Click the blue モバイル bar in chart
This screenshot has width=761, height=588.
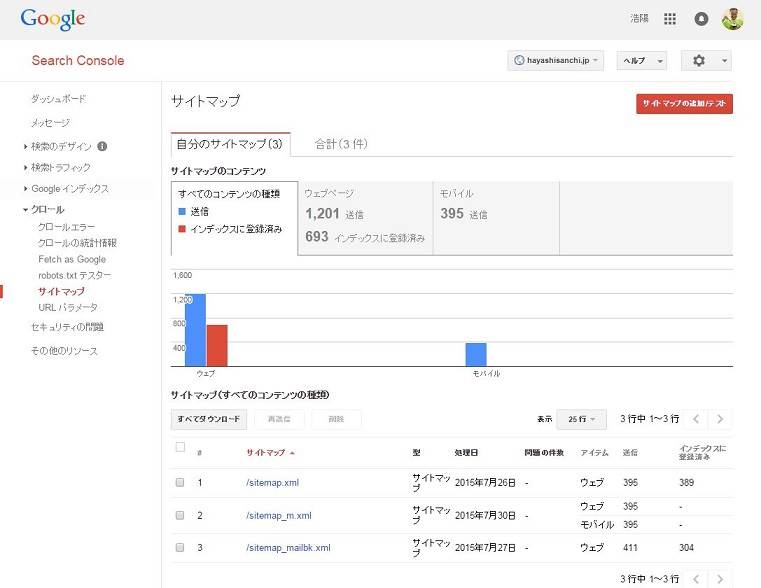click(x=476, y=355)
